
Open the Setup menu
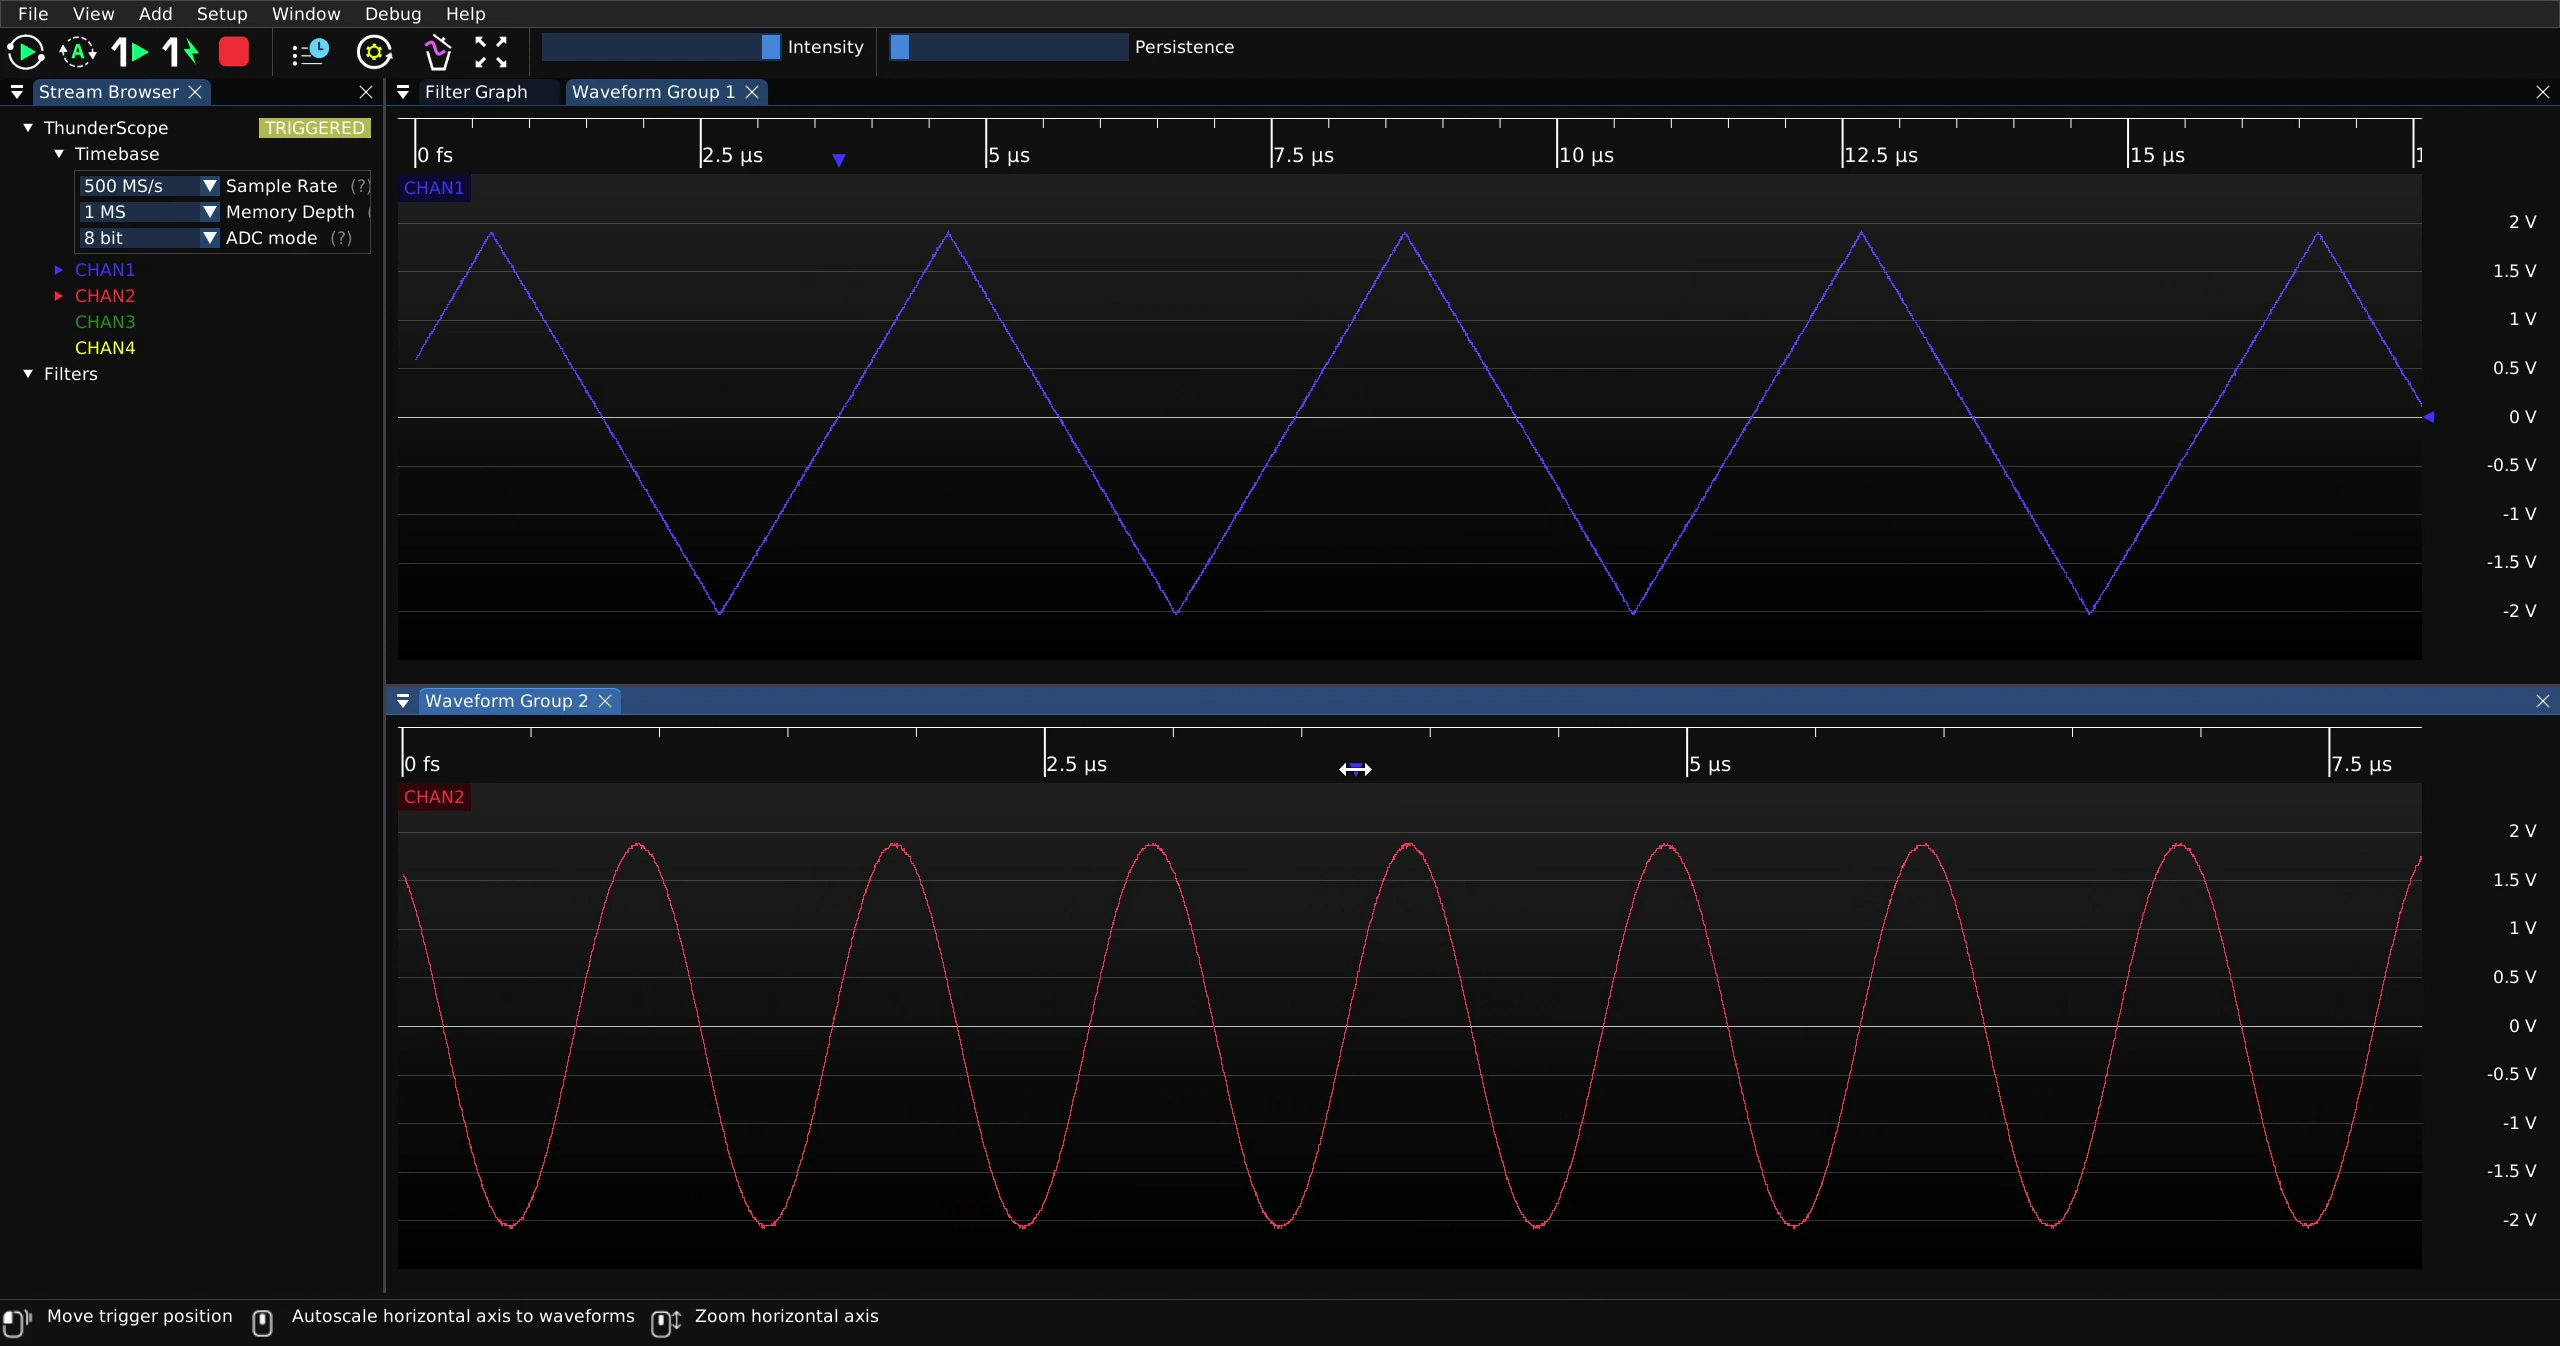(222, 14)
